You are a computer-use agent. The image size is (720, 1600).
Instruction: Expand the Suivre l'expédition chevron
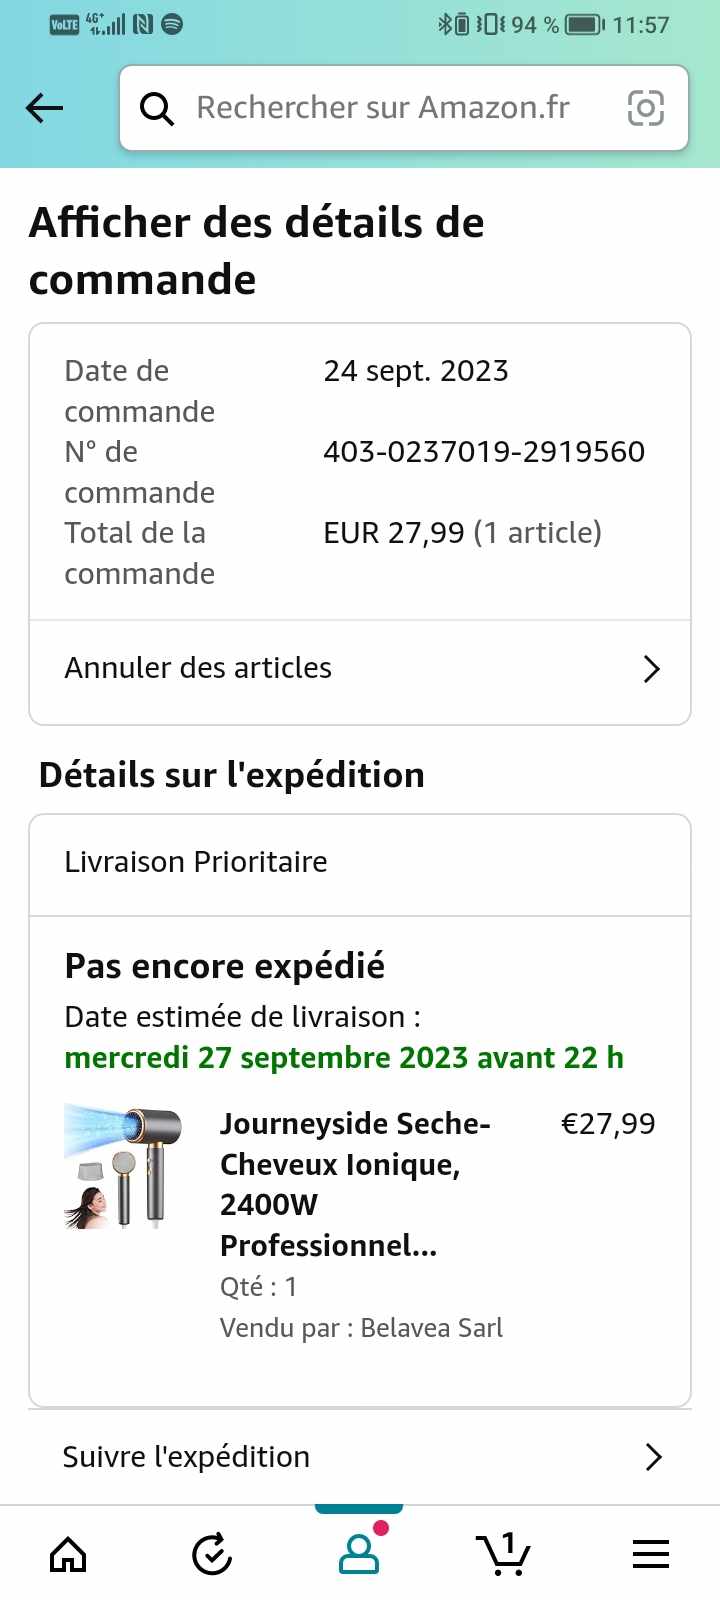click(x=654, y=1457)
